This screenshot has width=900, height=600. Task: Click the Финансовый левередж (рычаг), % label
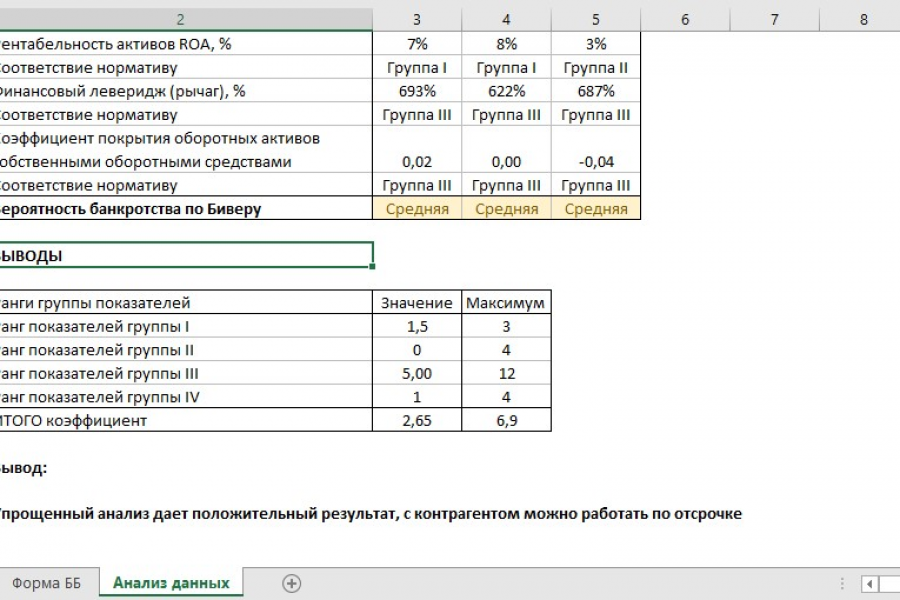122,91
